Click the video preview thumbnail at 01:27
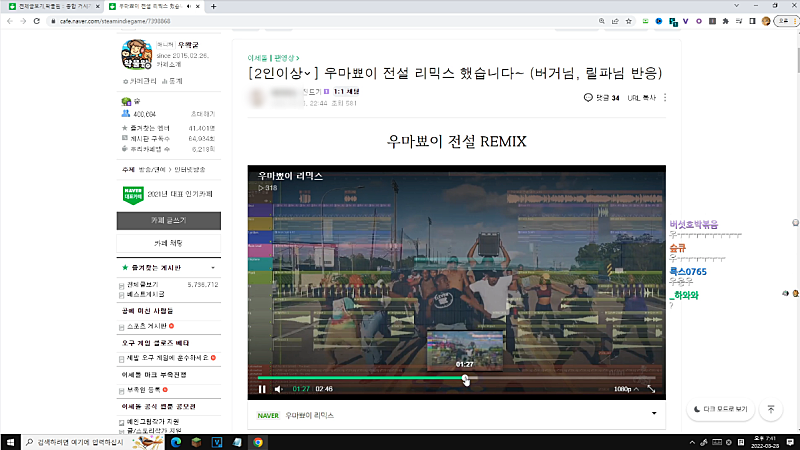This screenshot has width=800, height=450. tap(464, 350)
